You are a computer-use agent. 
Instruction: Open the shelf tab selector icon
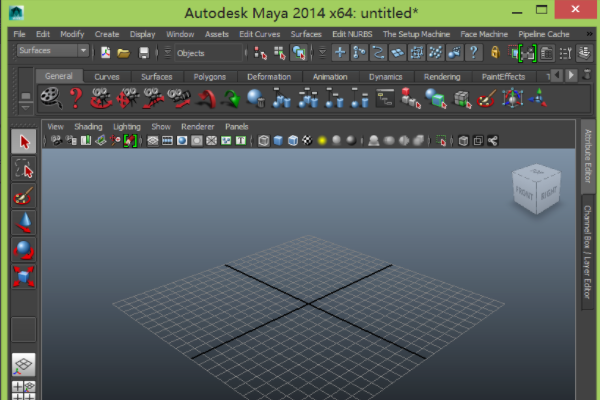click(26, 96)
